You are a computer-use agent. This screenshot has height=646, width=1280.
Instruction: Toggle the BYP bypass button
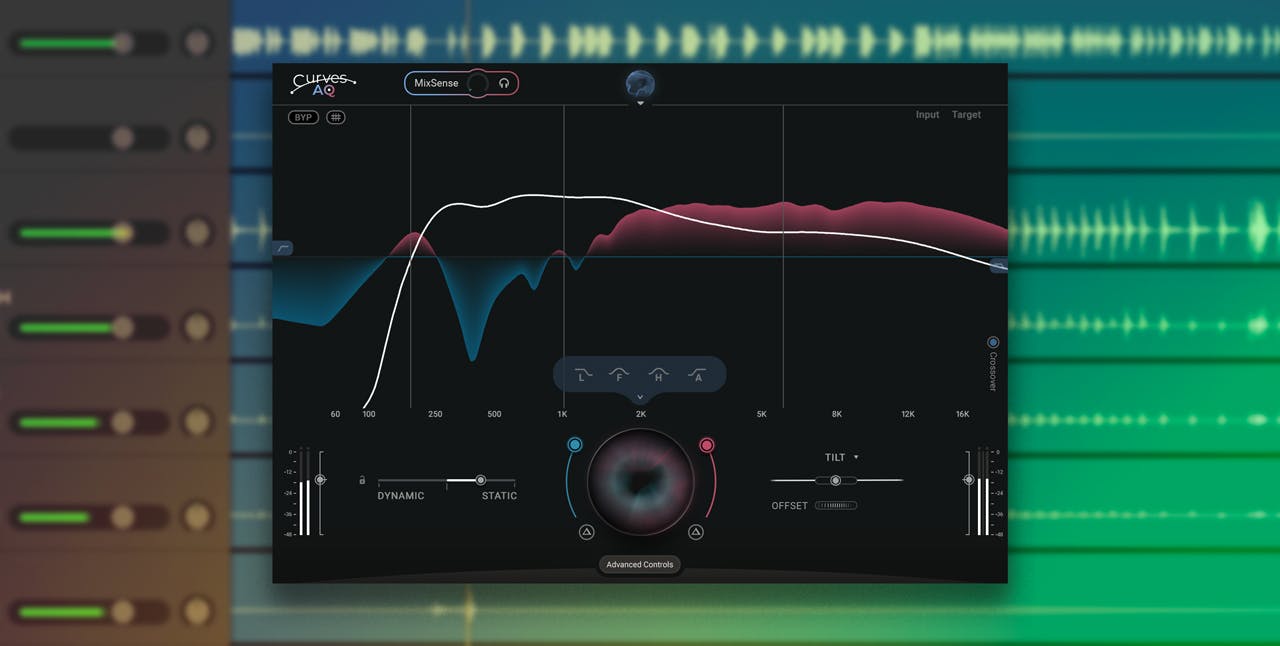click(x=302, y=117)
